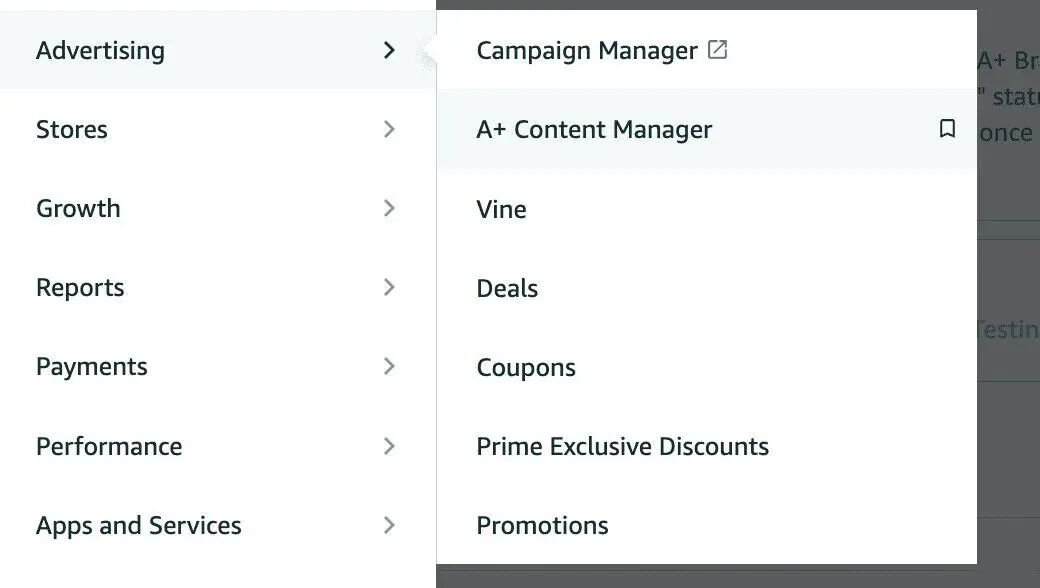Choose the Payments menu label
The image size is (1040, 588).
92,367
